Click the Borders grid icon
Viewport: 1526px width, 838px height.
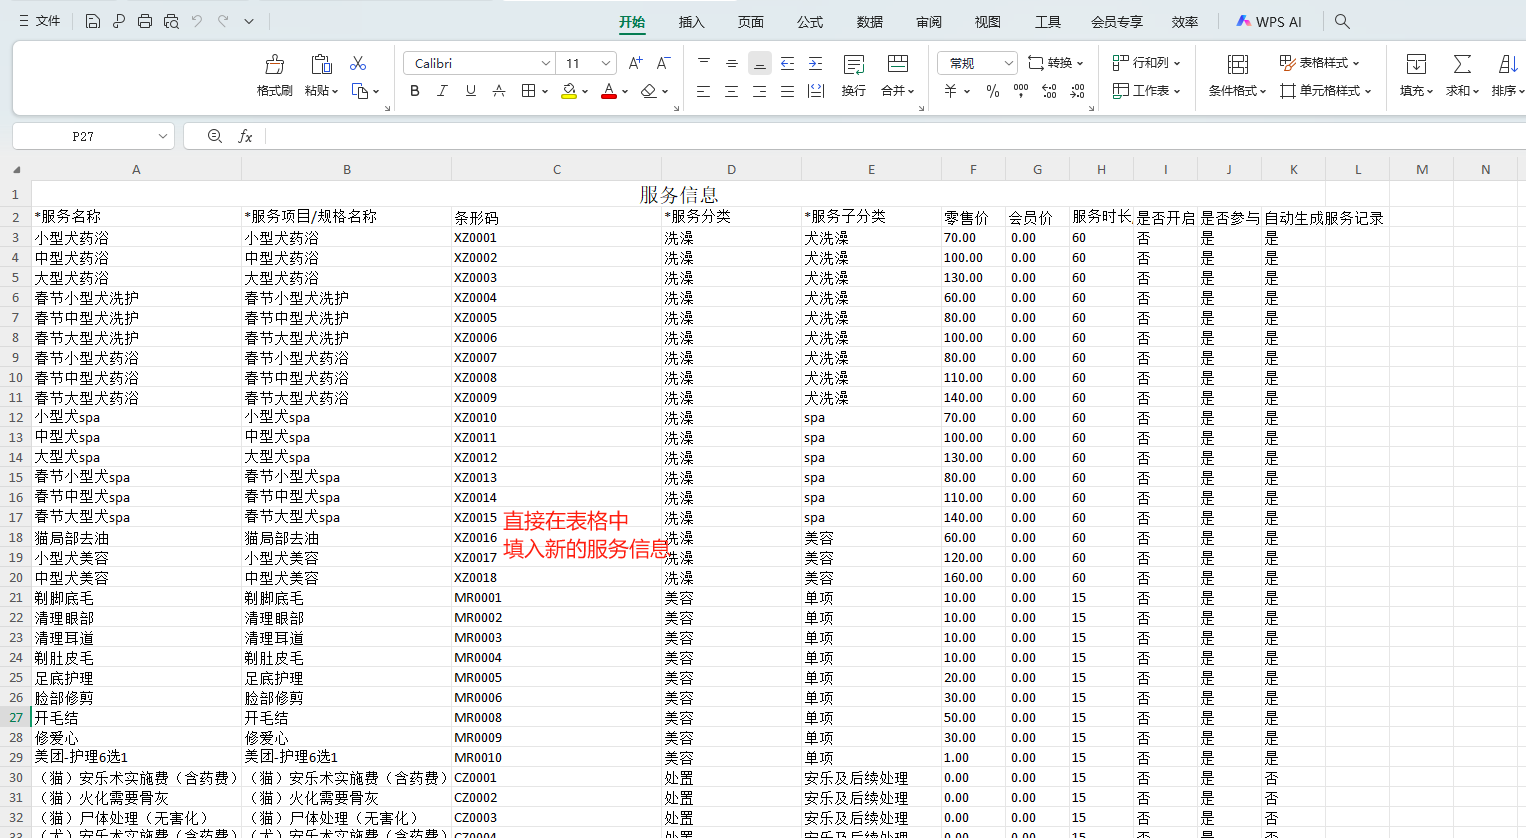click(x=528, y=91)
